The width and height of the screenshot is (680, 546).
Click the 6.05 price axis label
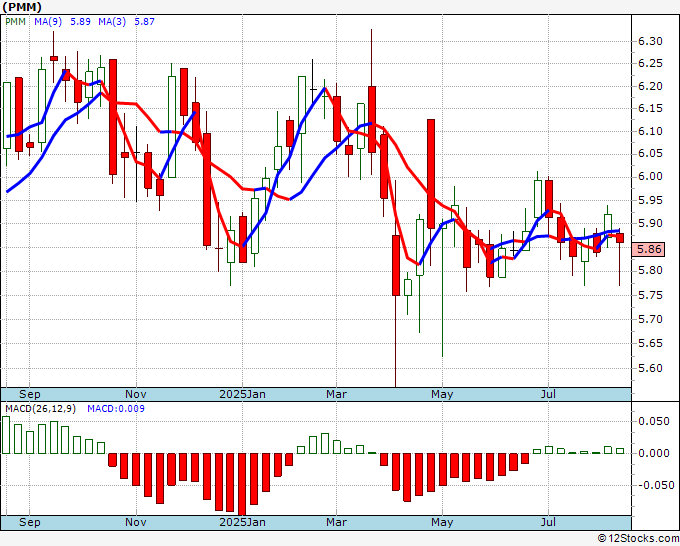click(650, 154)
